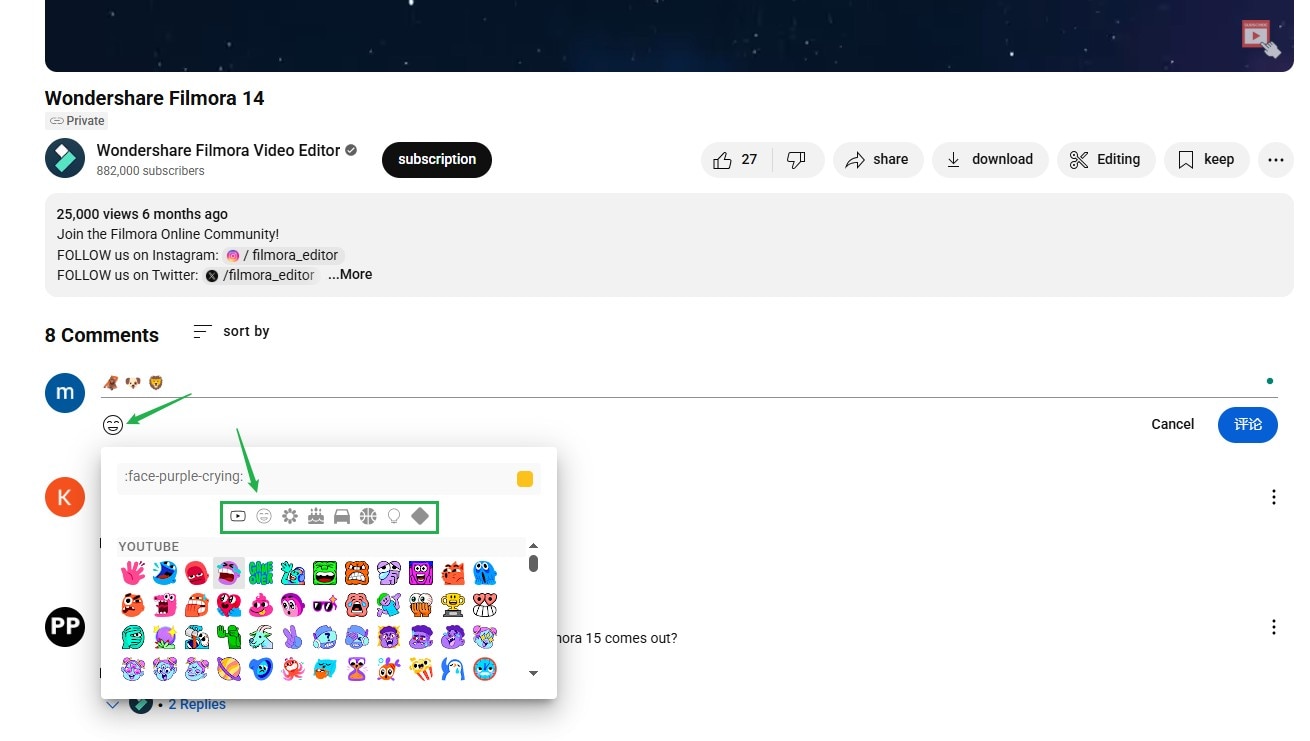Click the blue m user avatar
This screenshot has width=1310, height=741.
coord(65,393)
